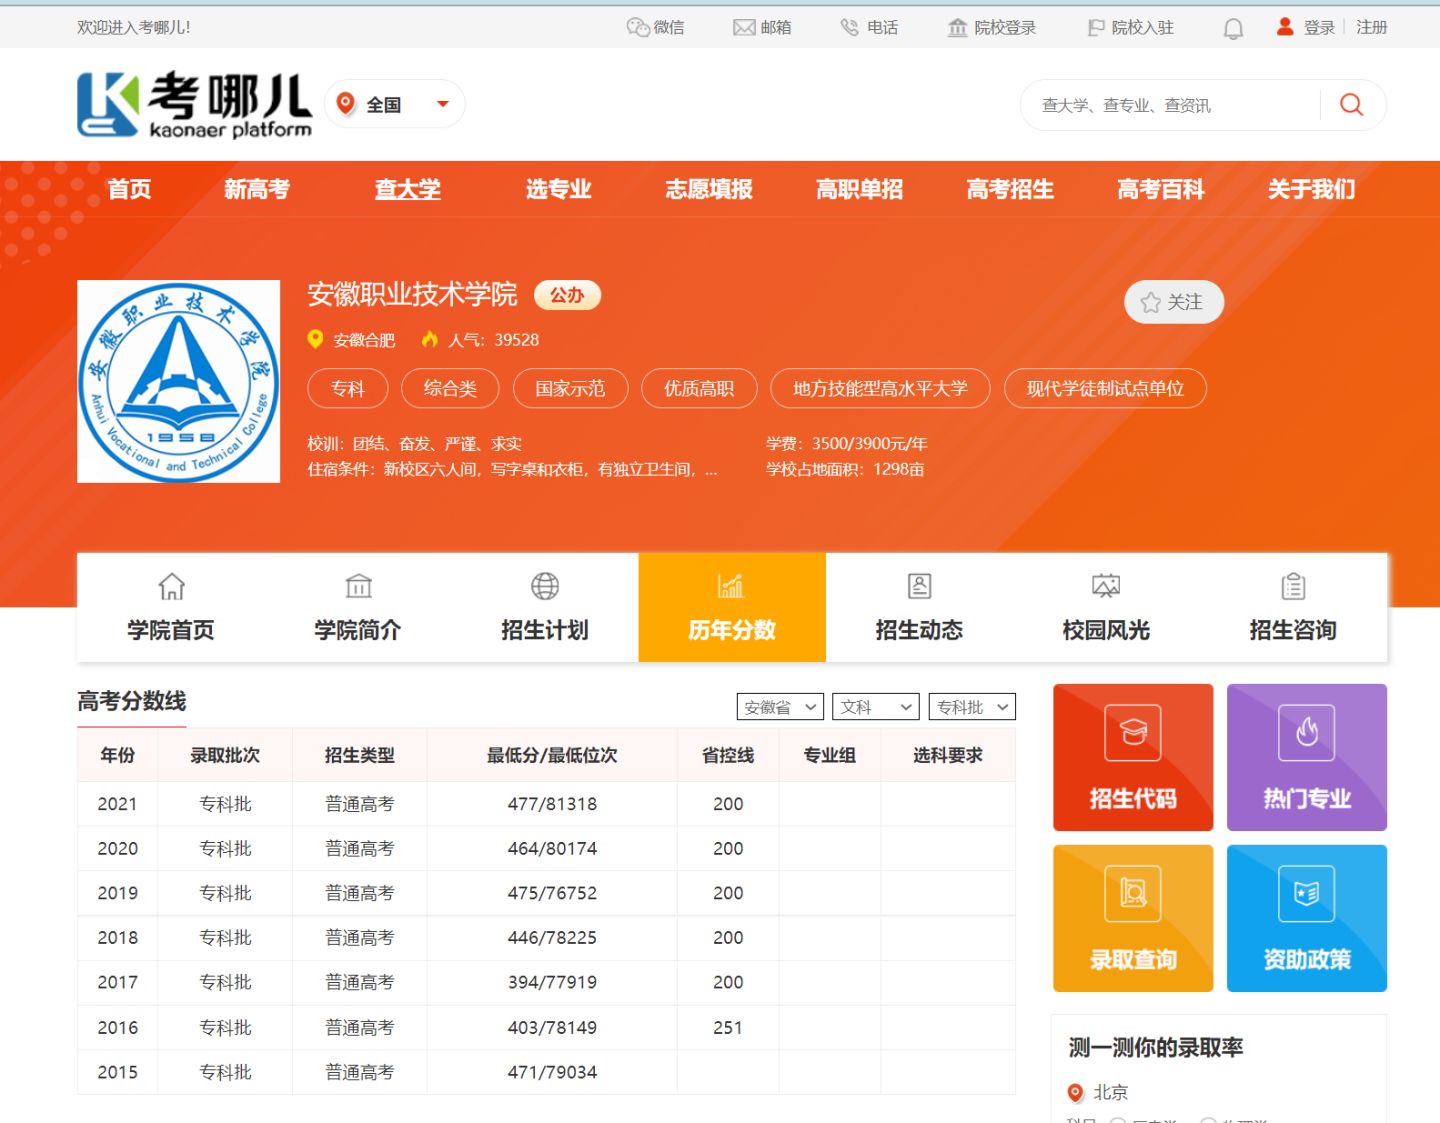1440x1123 pixels.
Task: Open the 文科 subject dropdown
Action: (877, 707)
